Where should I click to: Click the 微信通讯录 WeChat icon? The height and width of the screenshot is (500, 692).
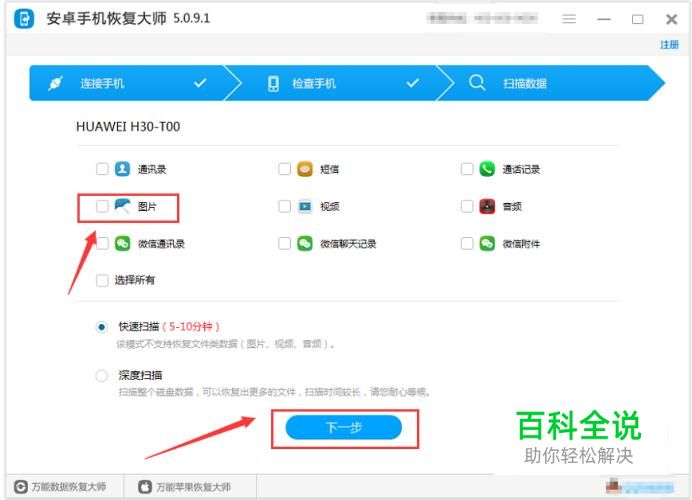[122, 243]
